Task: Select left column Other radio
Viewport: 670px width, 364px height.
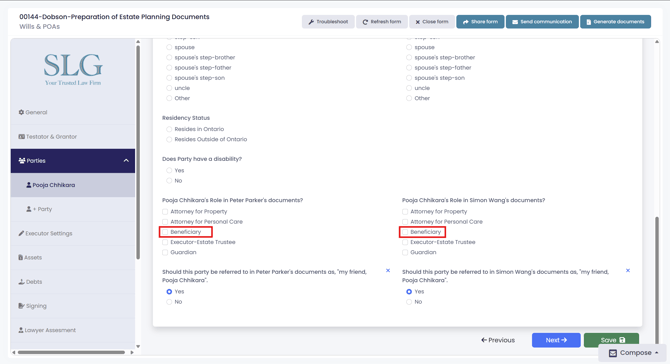Action: point(169,98)
